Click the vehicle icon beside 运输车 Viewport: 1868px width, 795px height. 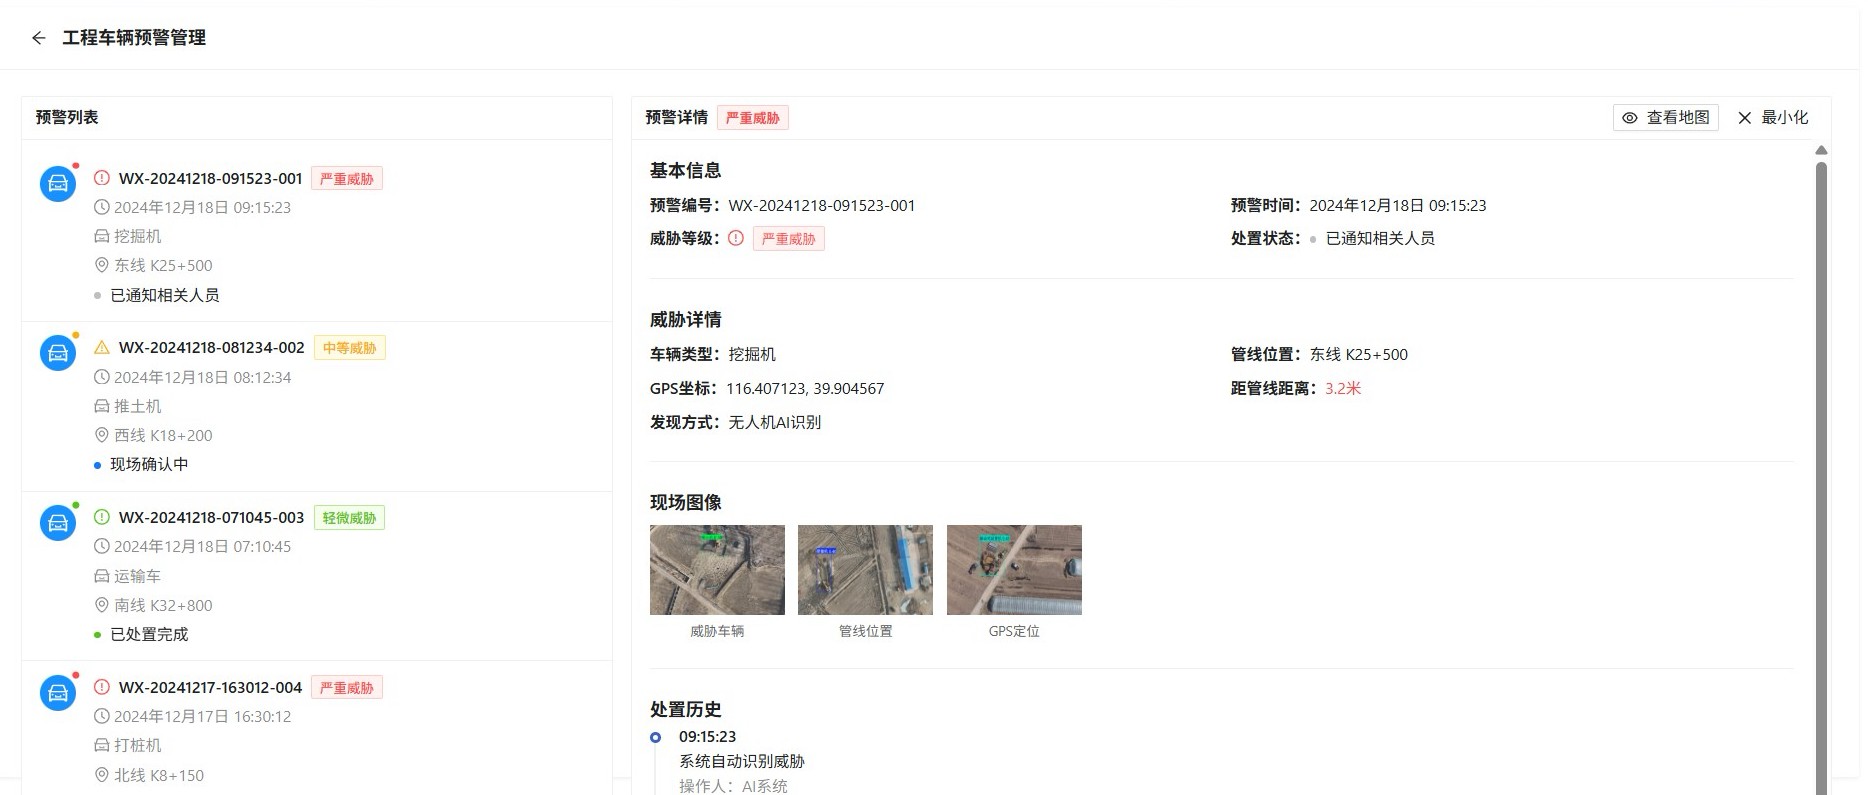pos(102,576)
